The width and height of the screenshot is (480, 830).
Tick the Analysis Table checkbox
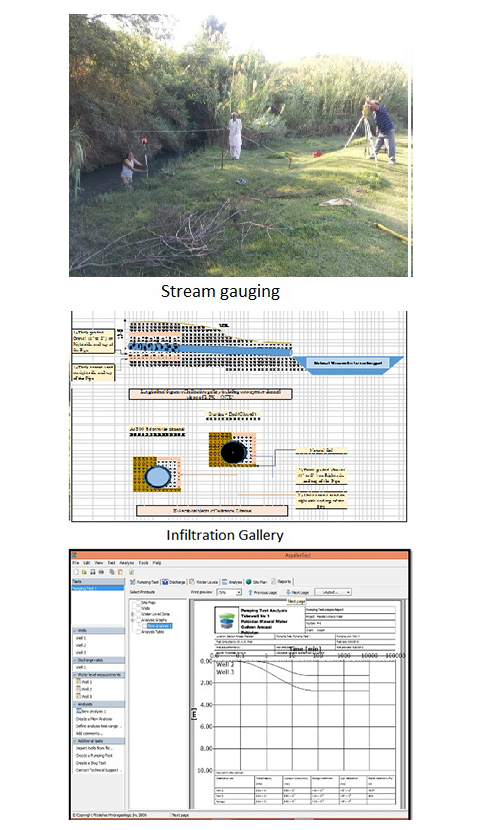pyautogui.click(x=138, y=632)
